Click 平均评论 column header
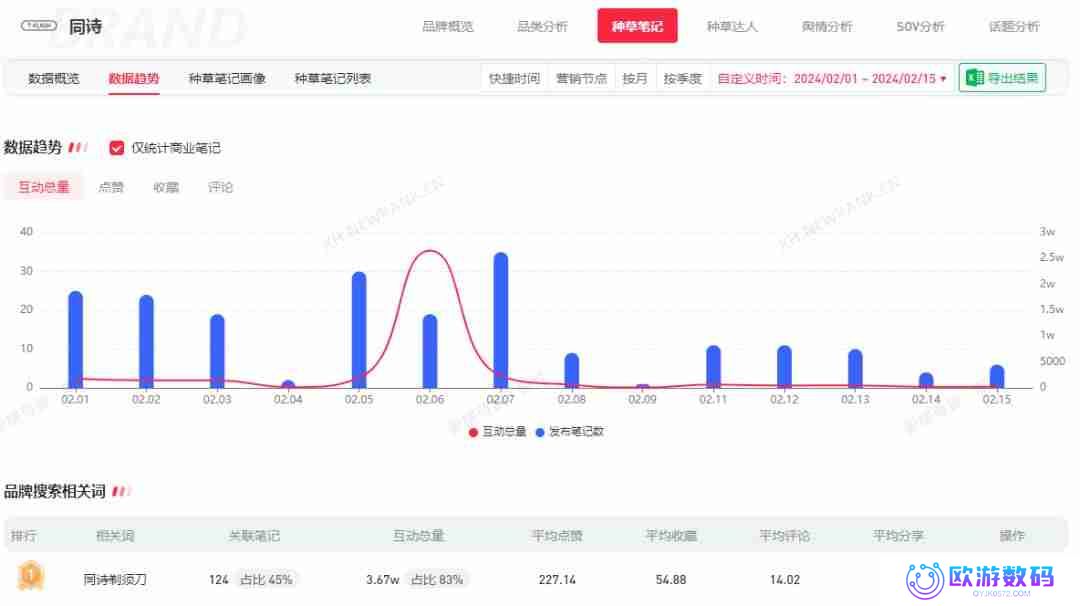The image size is (1080, 606). click(x=785, y=536)
